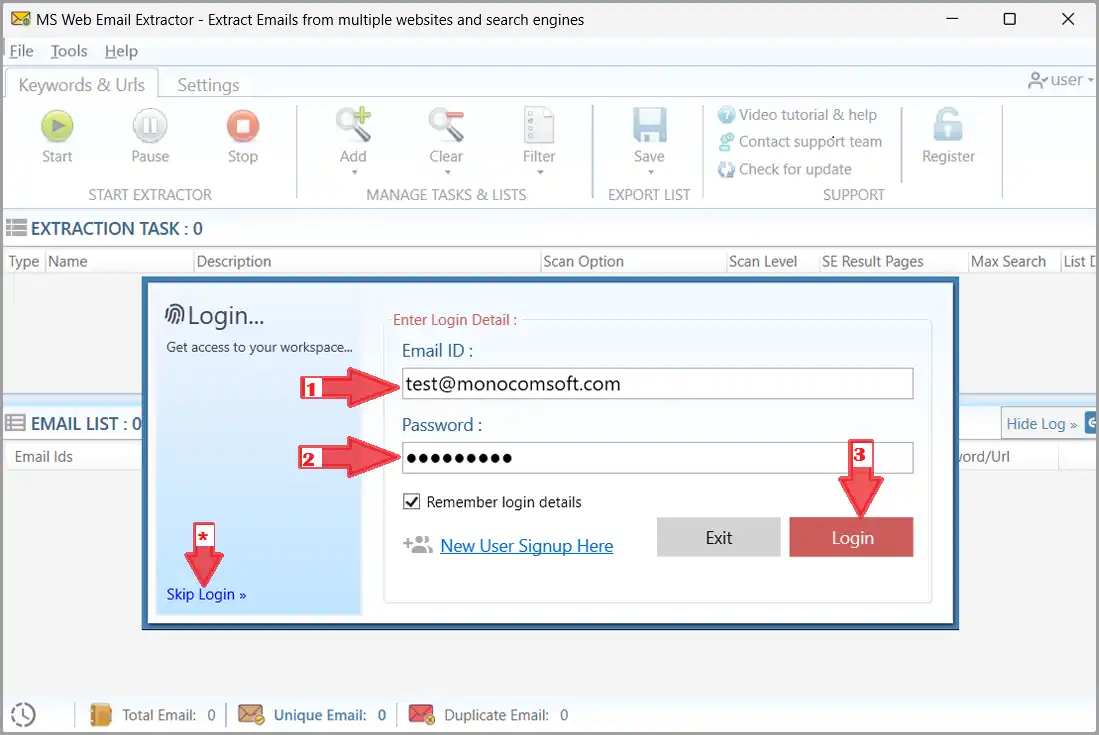Screen dimensions: 1099x735
Task: Click the new user signup people icon
Action: tap(418, 544)
